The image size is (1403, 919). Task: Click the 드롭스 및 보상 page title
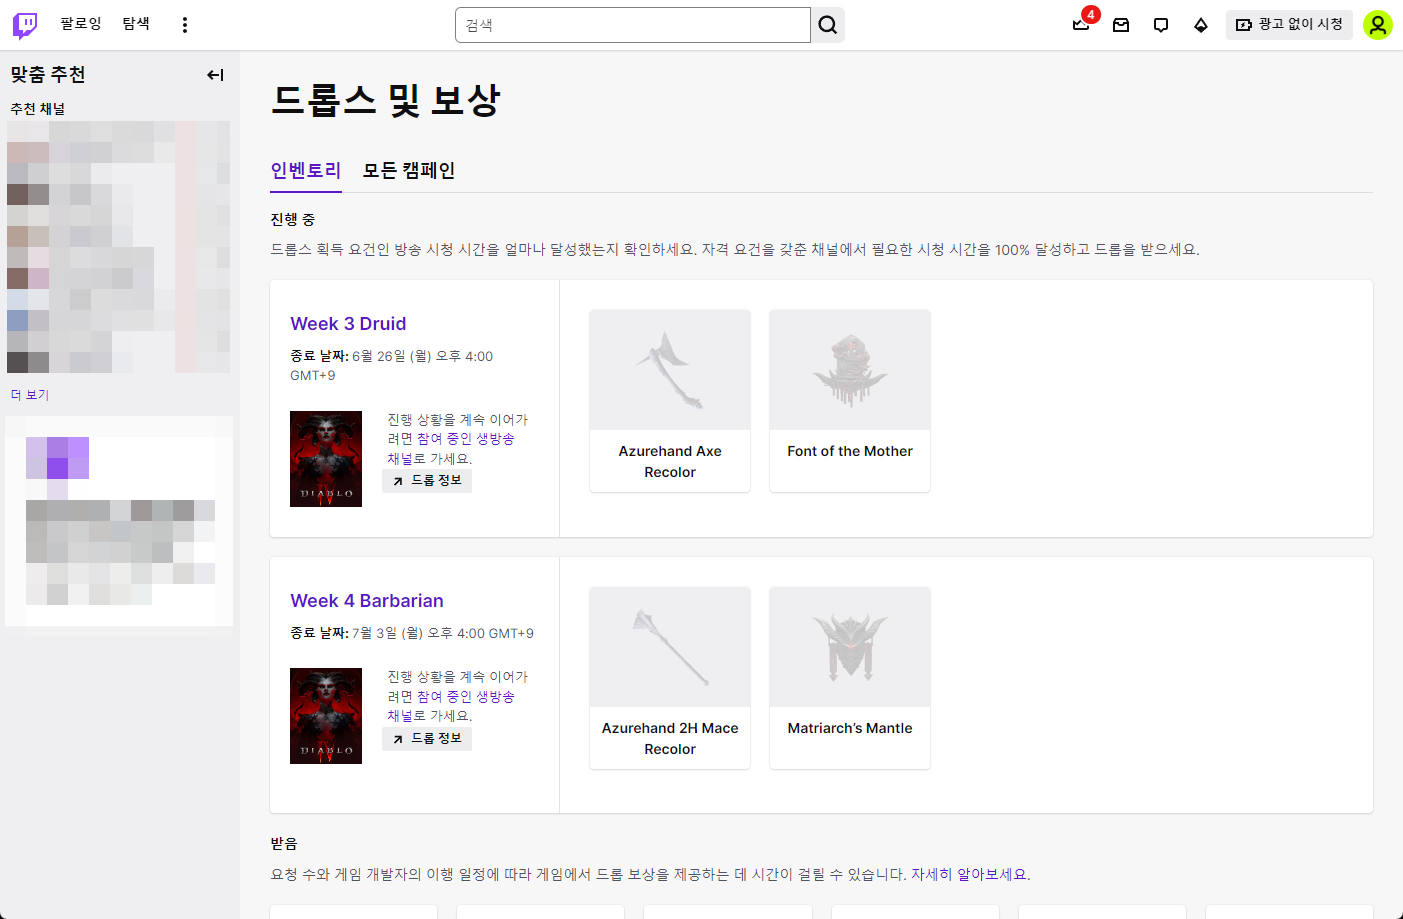(386, 100)
